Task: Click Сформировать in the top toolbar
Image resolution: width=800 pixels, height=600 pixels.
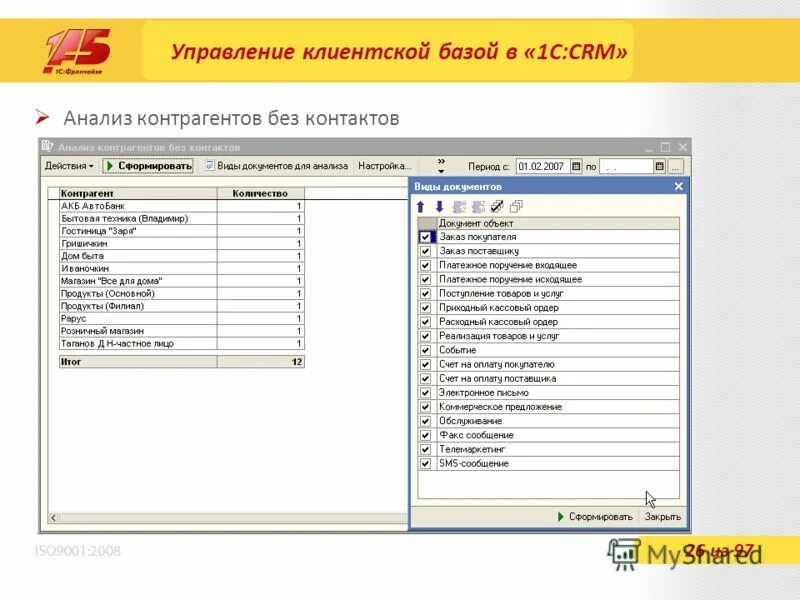Action: [x=148, y=166]
